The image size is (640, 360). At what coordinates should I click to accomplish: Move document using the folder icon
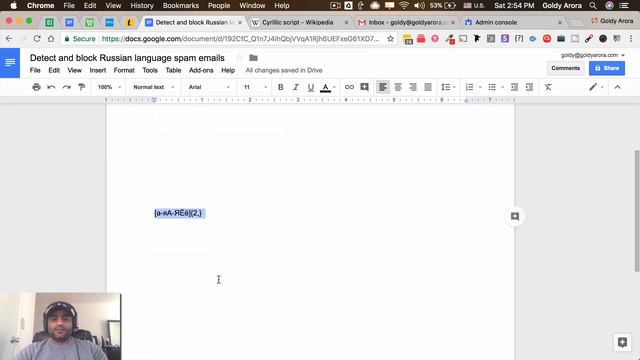pos(253,58)
